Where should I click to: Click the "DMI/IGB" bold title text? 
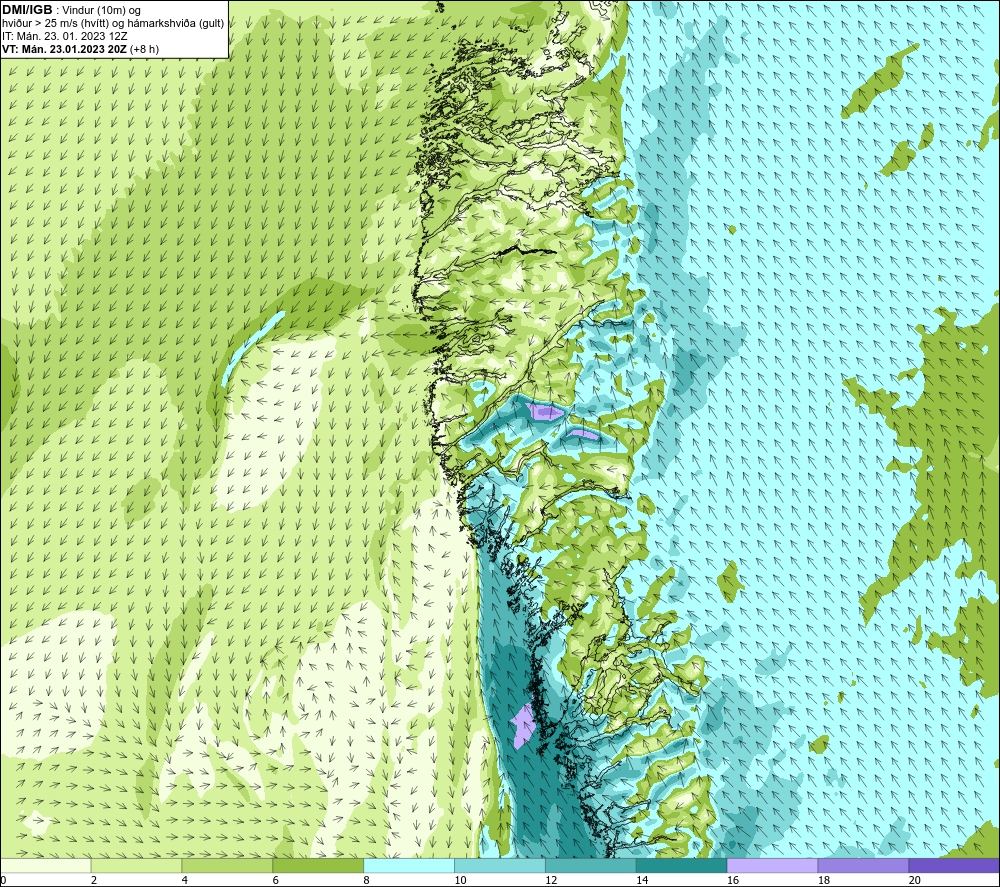click(x=27, y=10)
